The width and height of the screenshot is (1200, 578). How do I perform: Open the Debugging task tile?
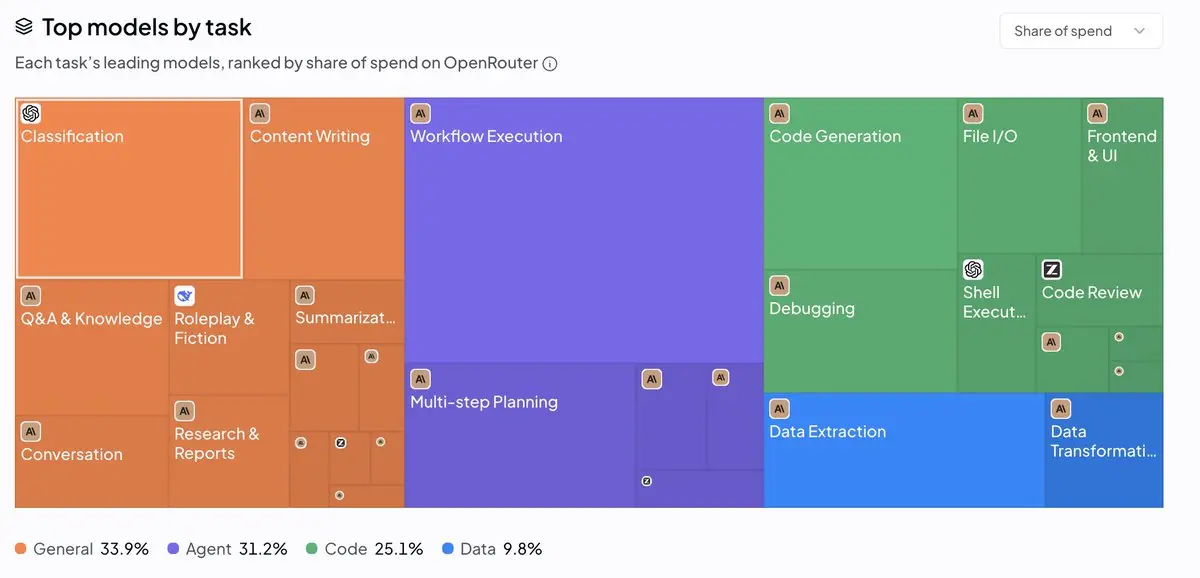click(860, 331)
